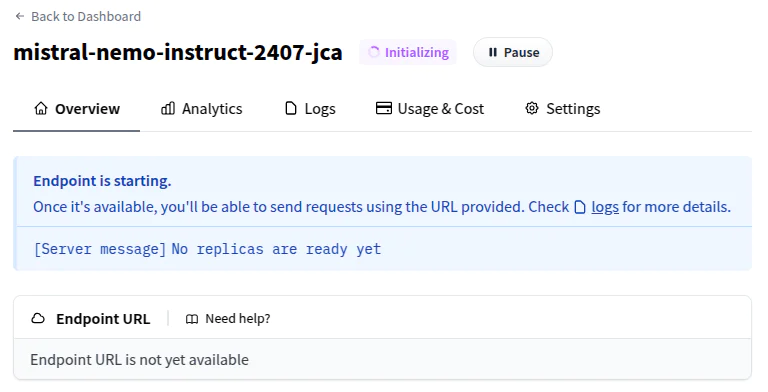Click the book icon next to Need help?
Image resolution: width=768 pixels, height=392 pixels.
point(192,319)
